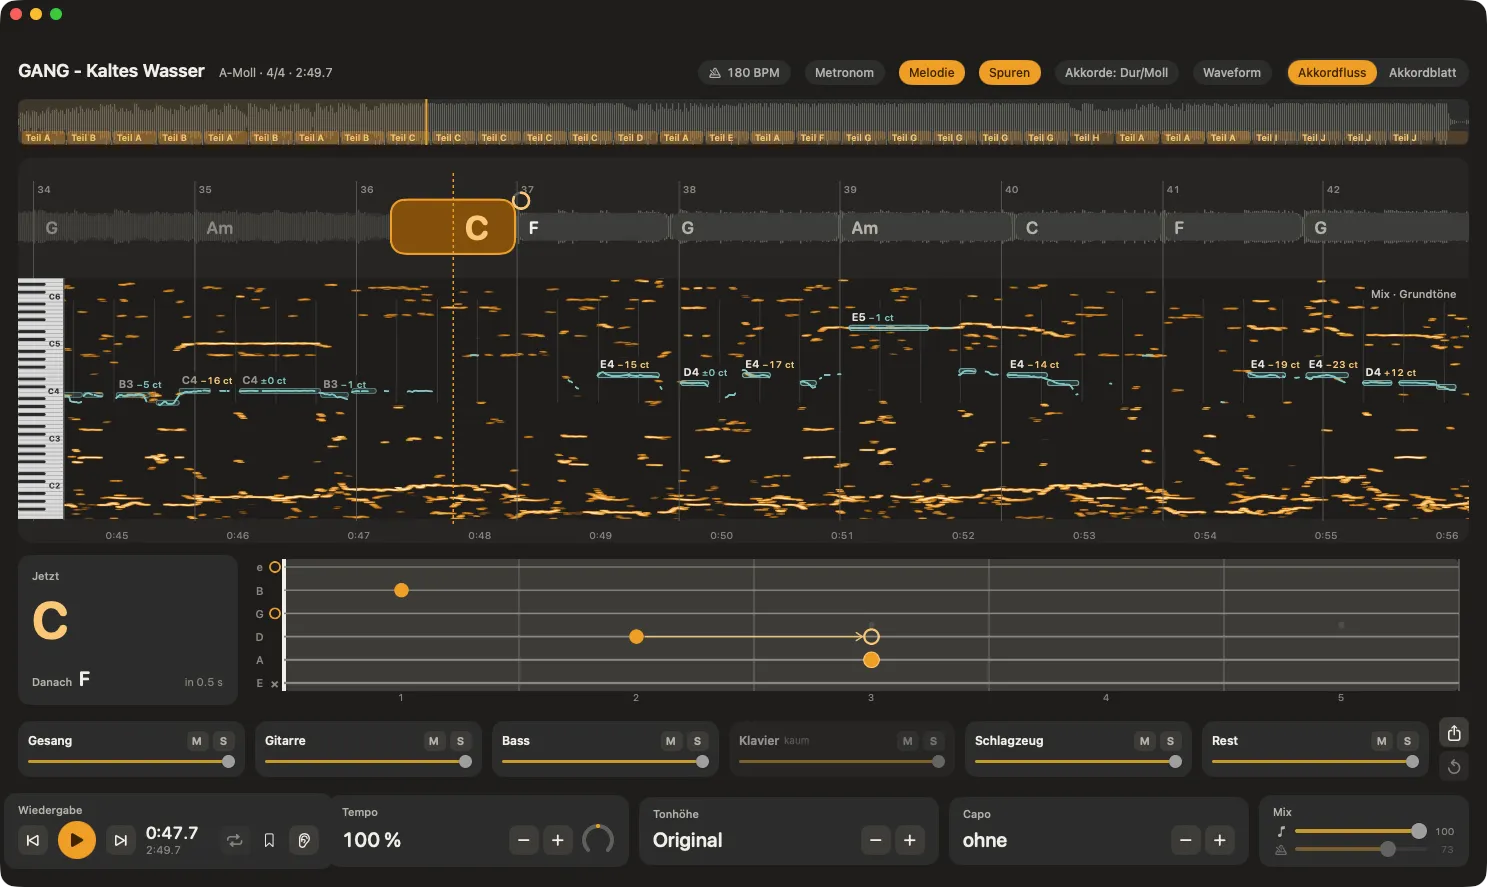Click the circular tempo dial

pyautogui.click(x=598, y=840)
